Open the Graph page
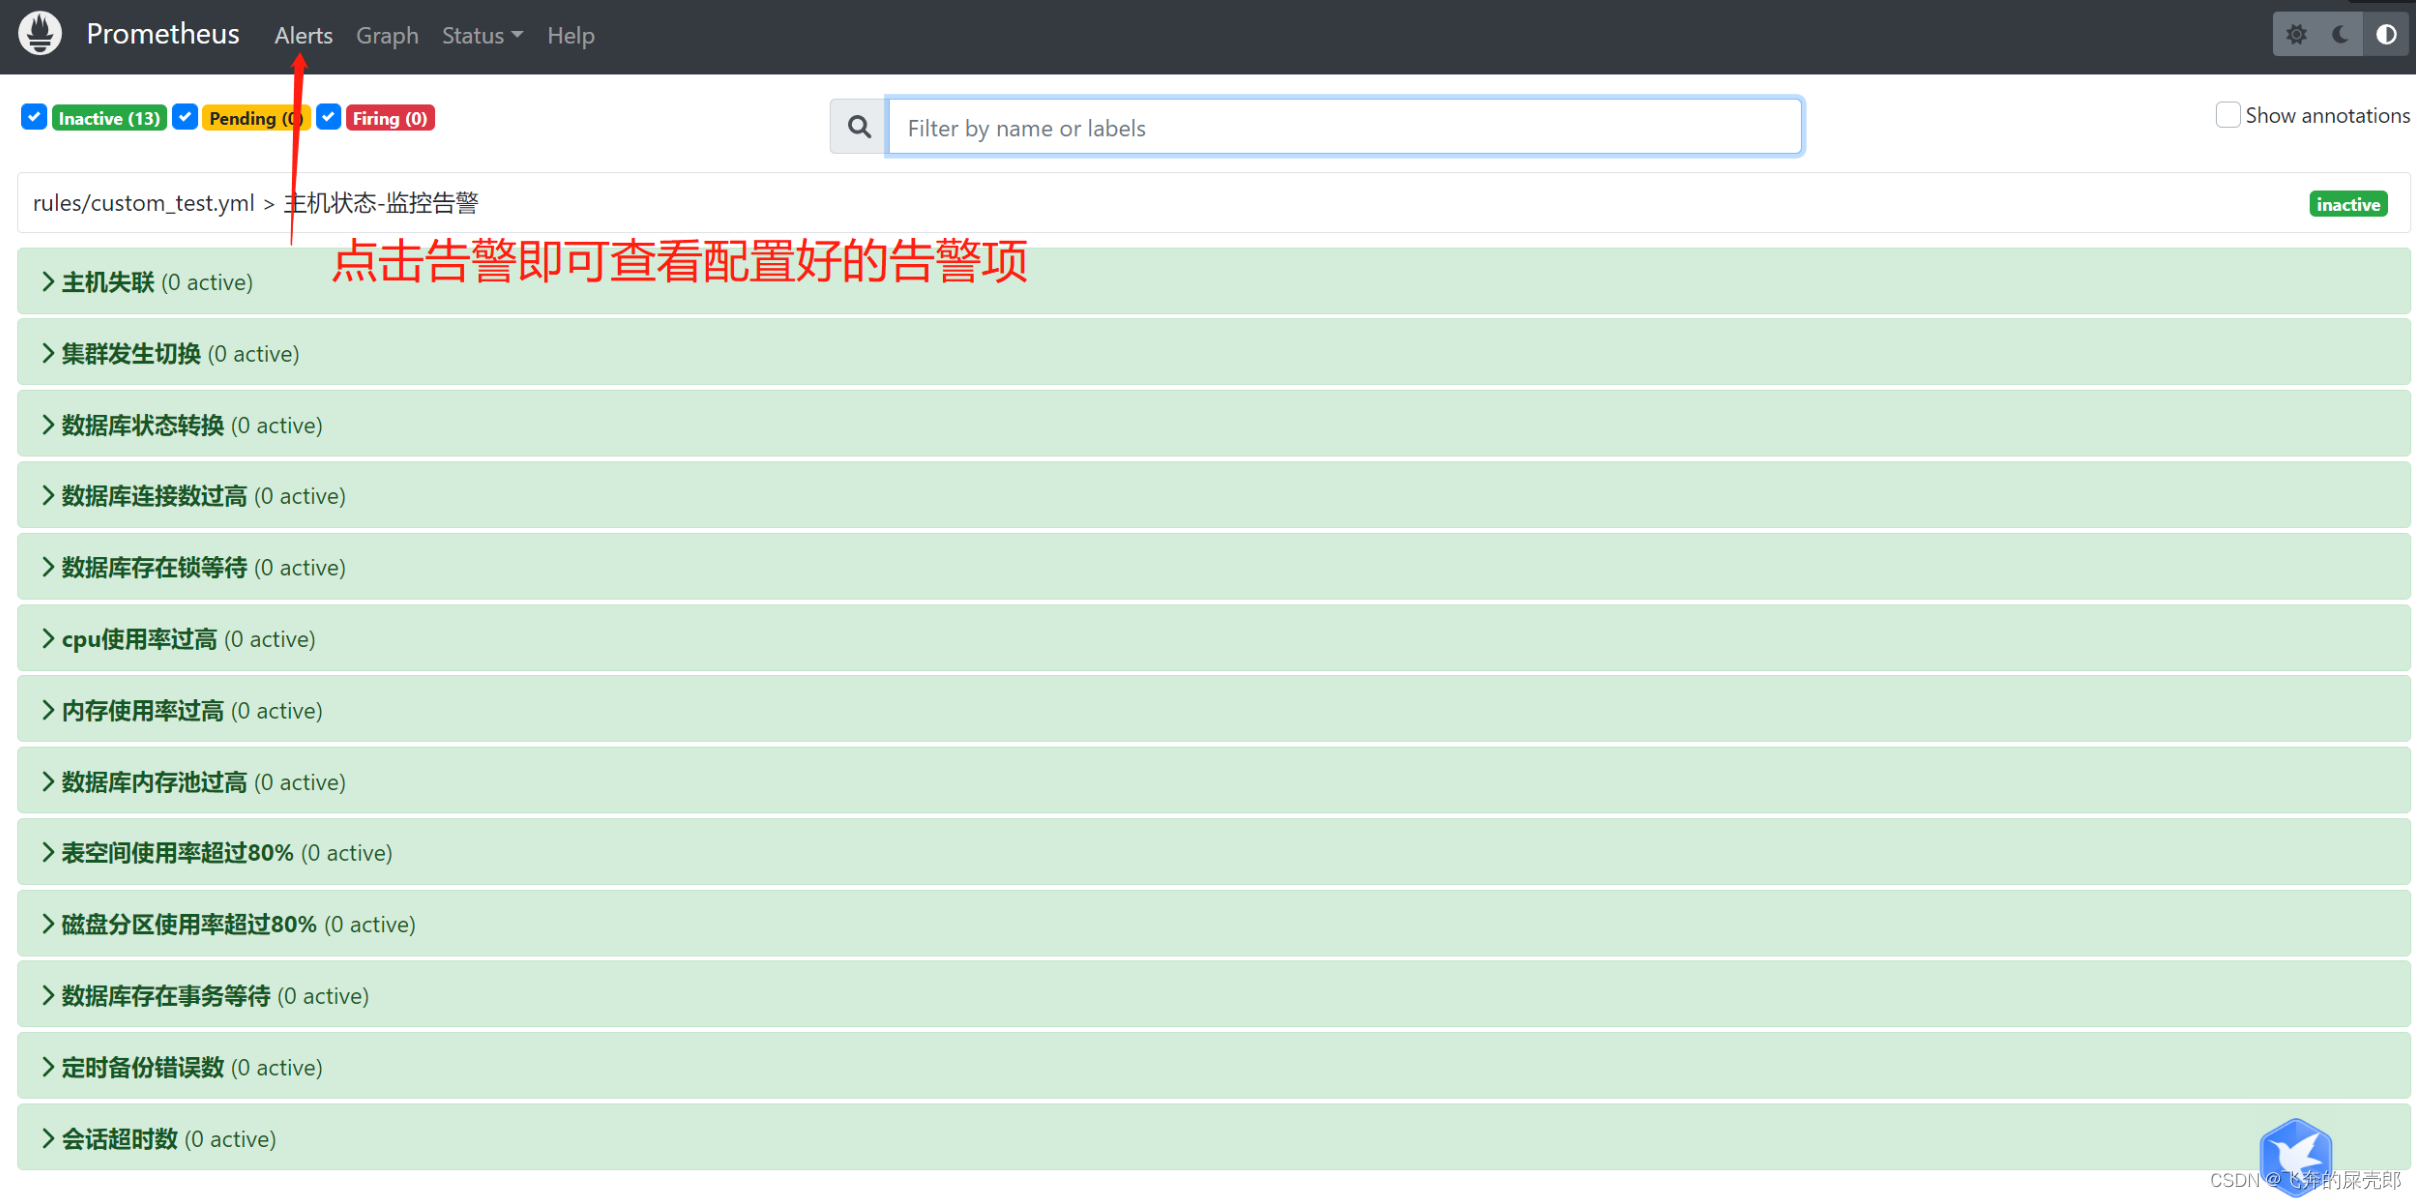Image resolution: width=2416 pixels, height=1199 pixels. click(387, 35)
